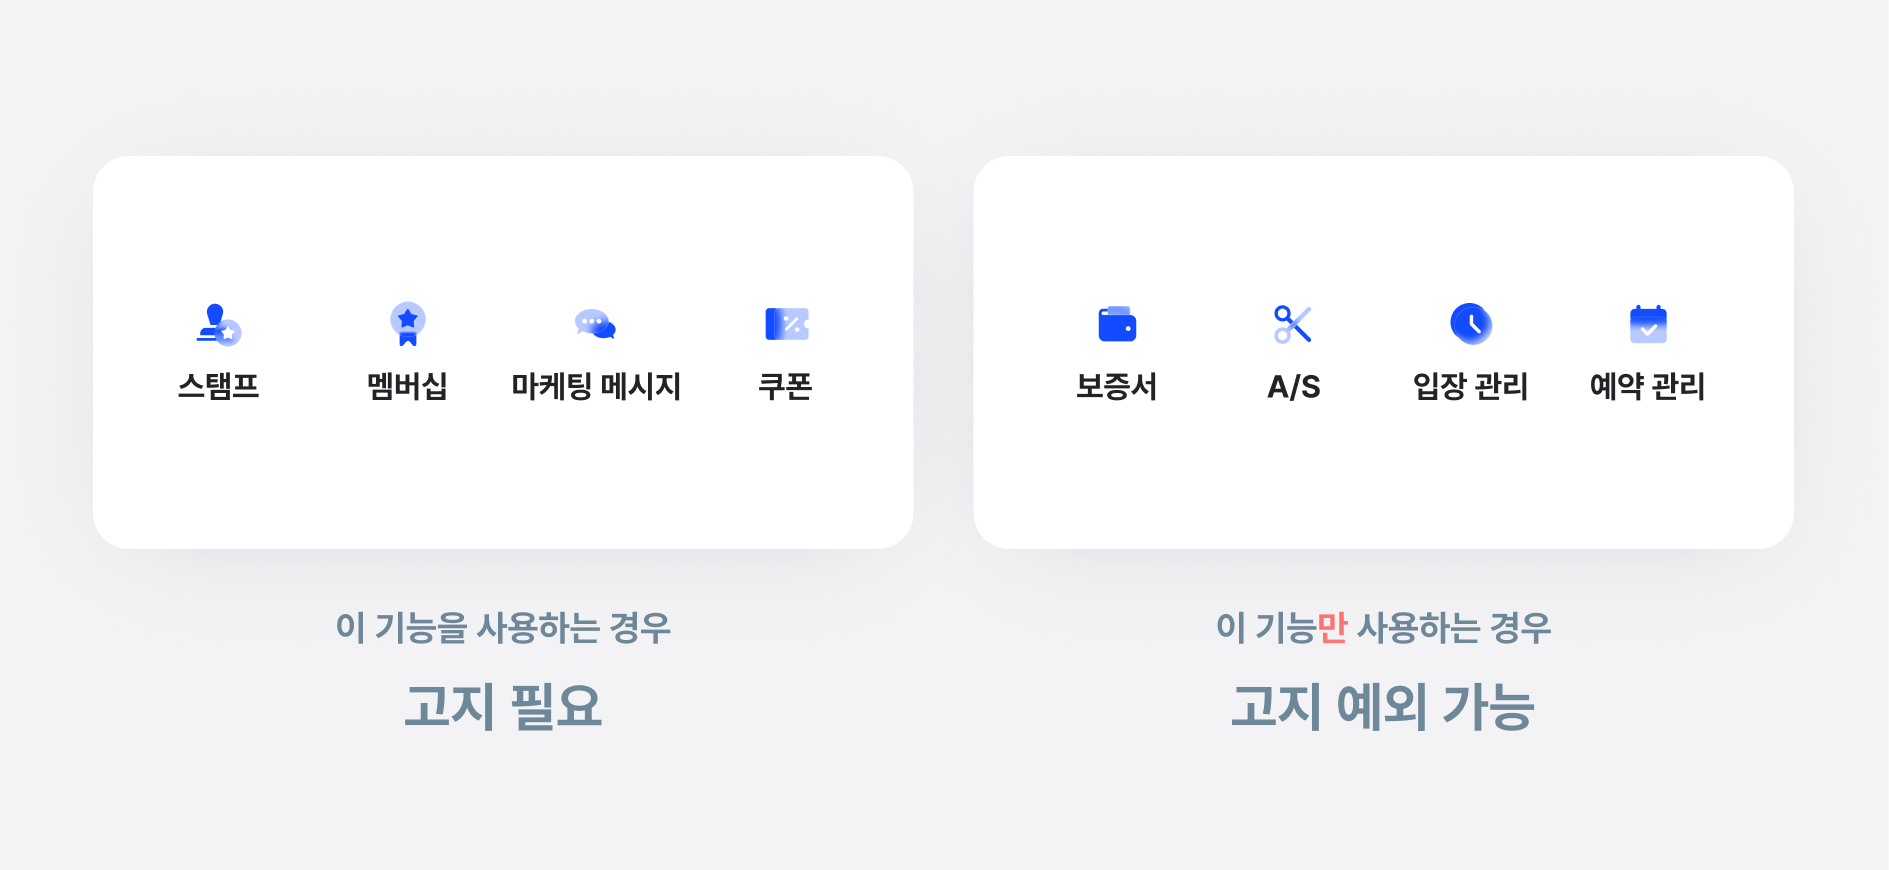The height and width of the screenshot is (870, 1889).
Task: Click the 이 기능을 사용하는 경우 caption
Action: (503, 628)
